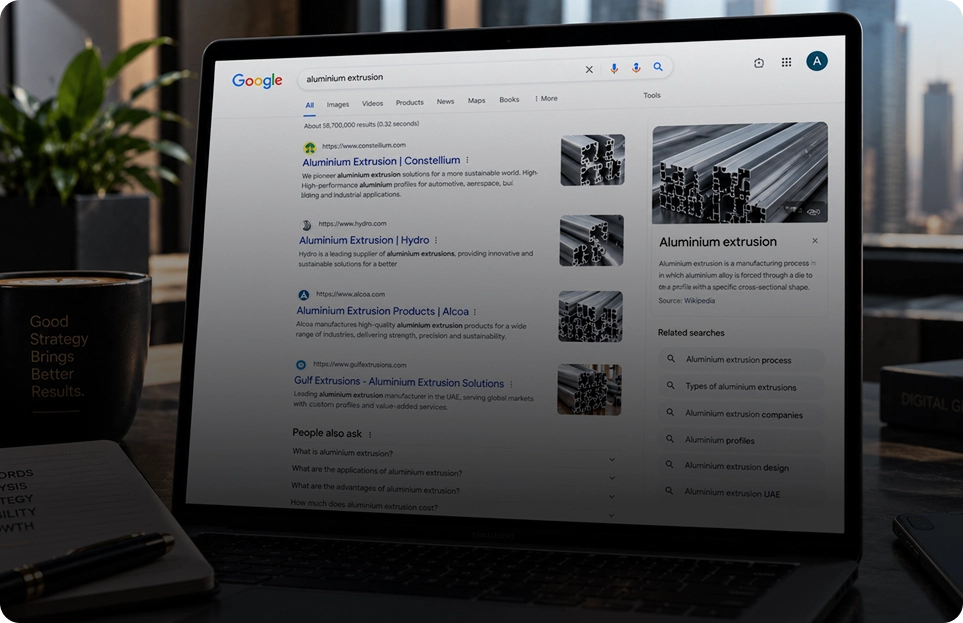This screenshot has height=623, width=963.
Task: Click Hydro site favicon
Action: 306,225
